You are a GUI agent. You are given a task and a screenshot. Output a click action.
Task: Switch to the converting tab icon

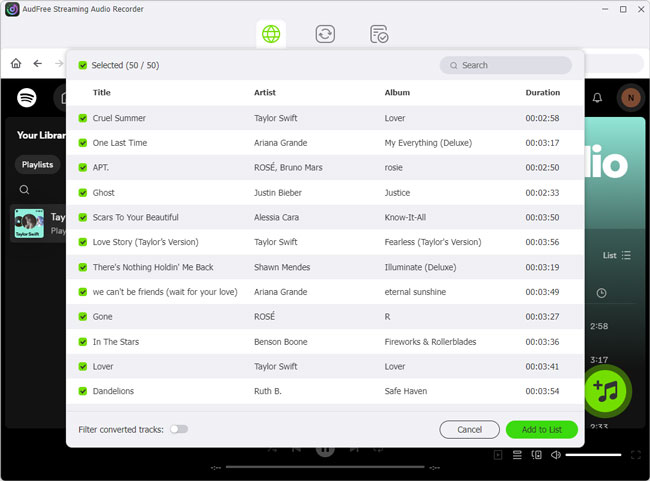click(325, 34)
